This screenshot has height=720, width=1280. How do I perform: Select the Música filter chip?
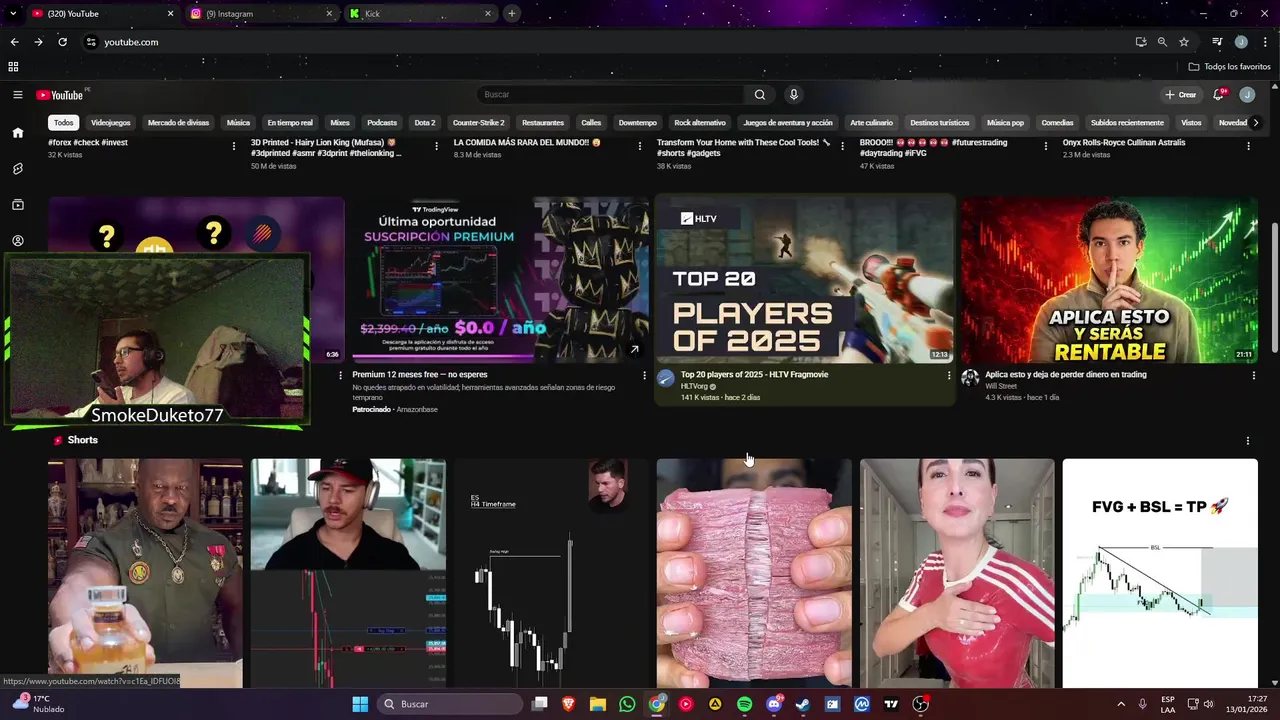(238, 123)
